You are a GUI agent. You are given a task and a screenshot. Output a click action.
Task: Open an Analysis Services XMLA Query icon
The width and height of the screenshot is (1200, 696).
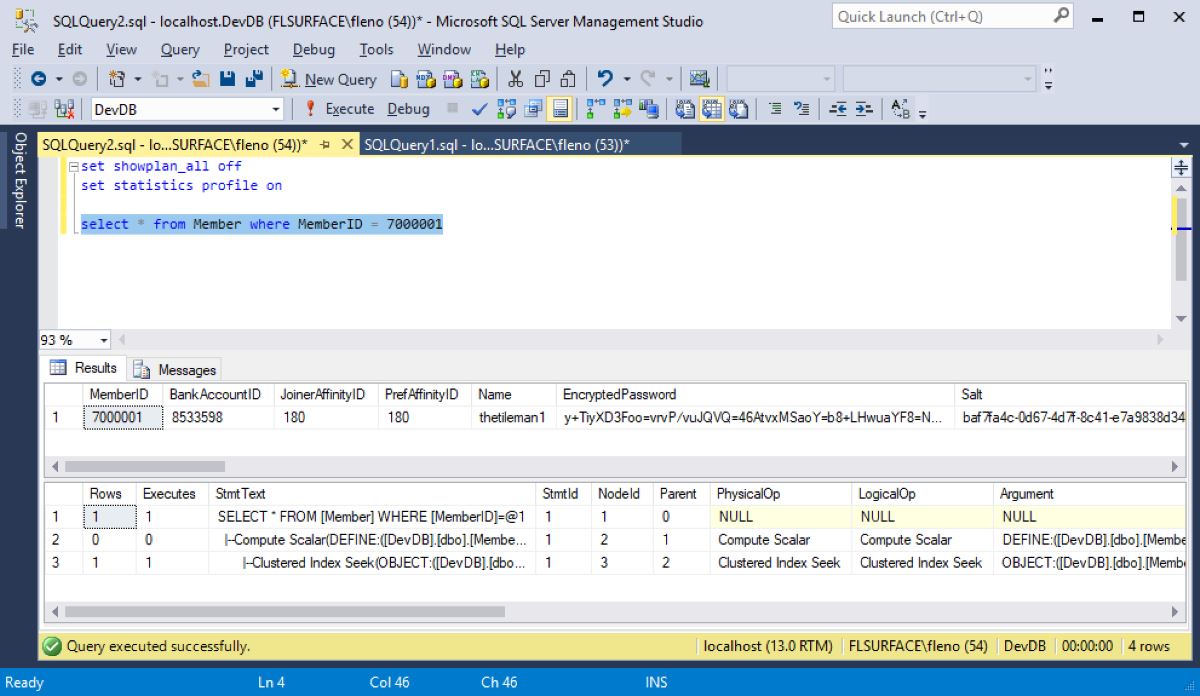479,80
